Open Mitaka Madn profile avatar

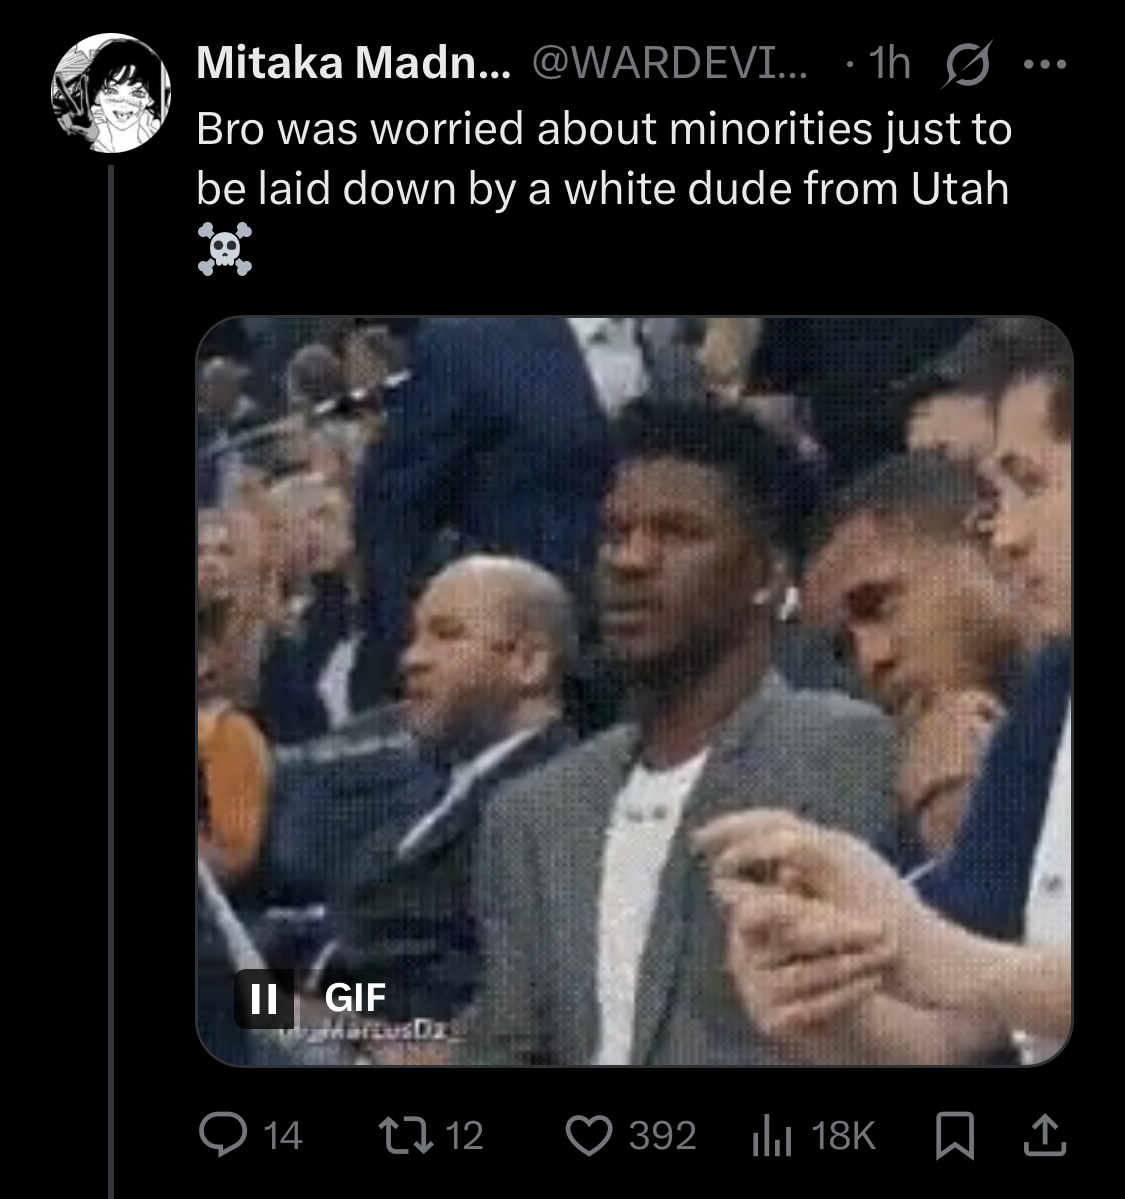(111, 93)
